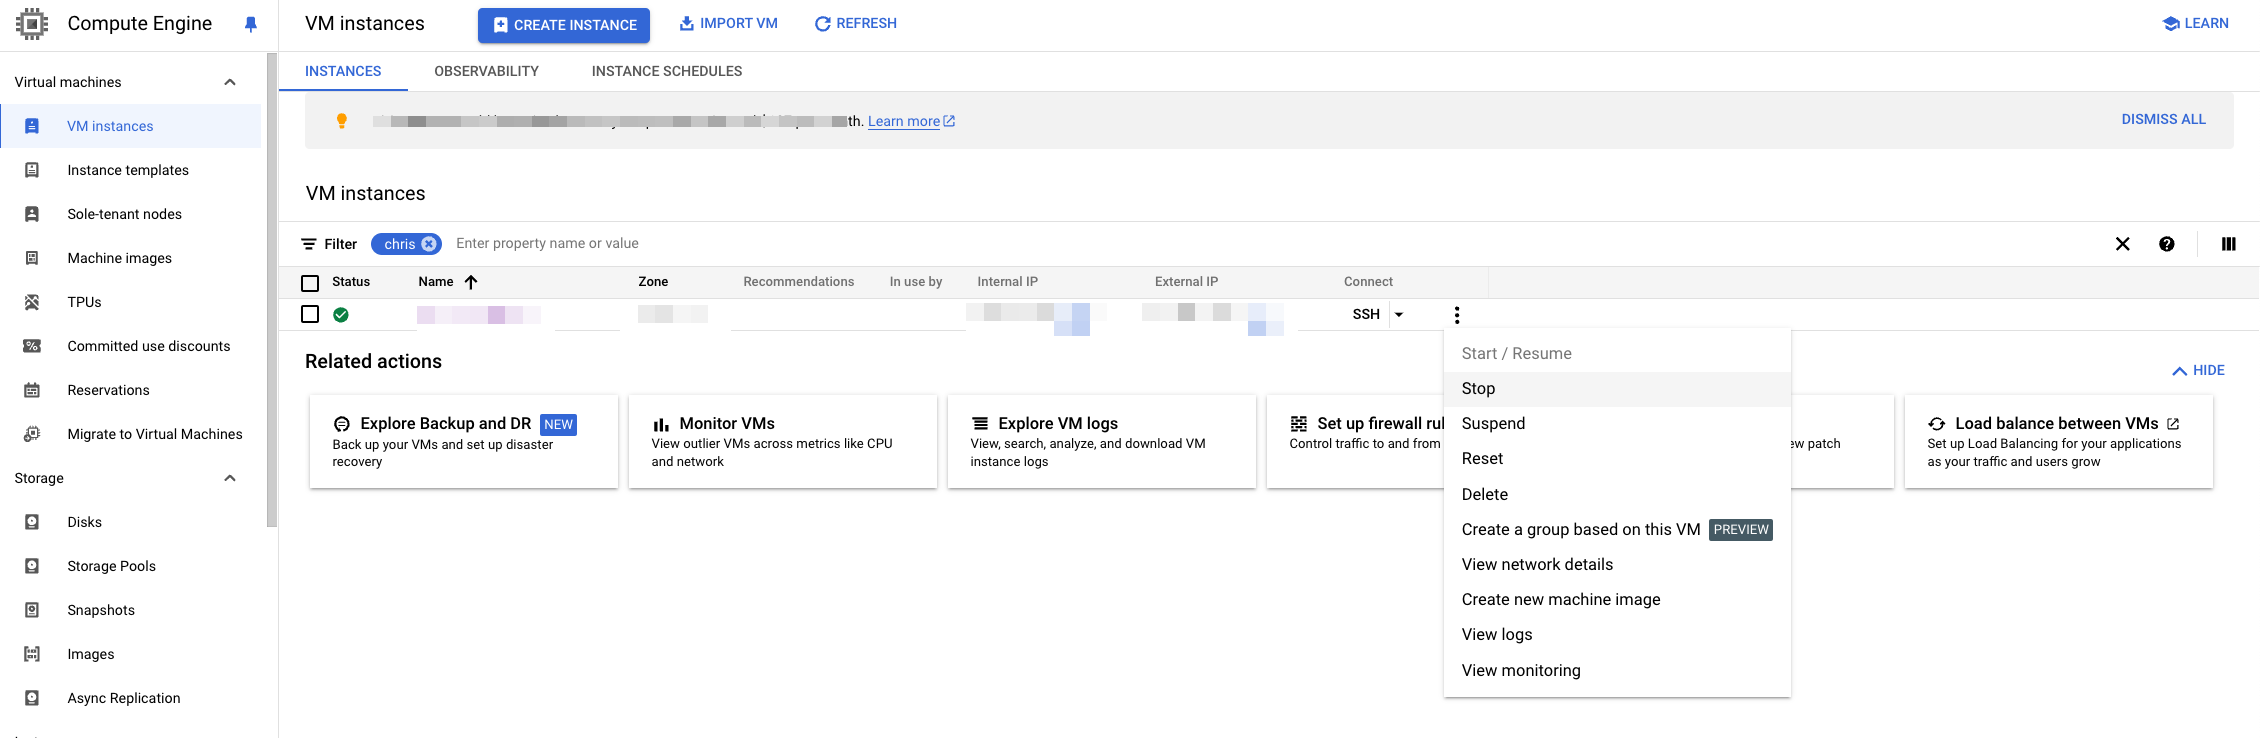Click the Machine images icon

(32, 258)
